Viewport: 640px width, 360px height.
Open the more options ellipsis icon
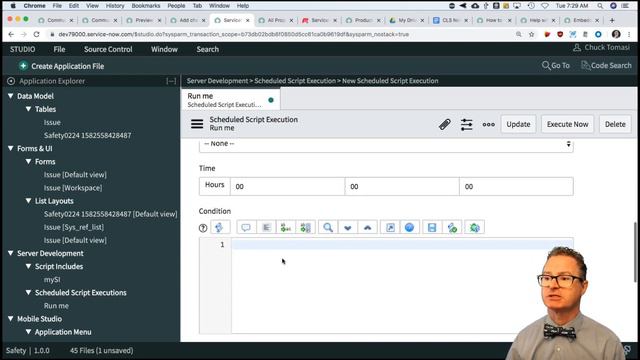[x=489, y=124]
